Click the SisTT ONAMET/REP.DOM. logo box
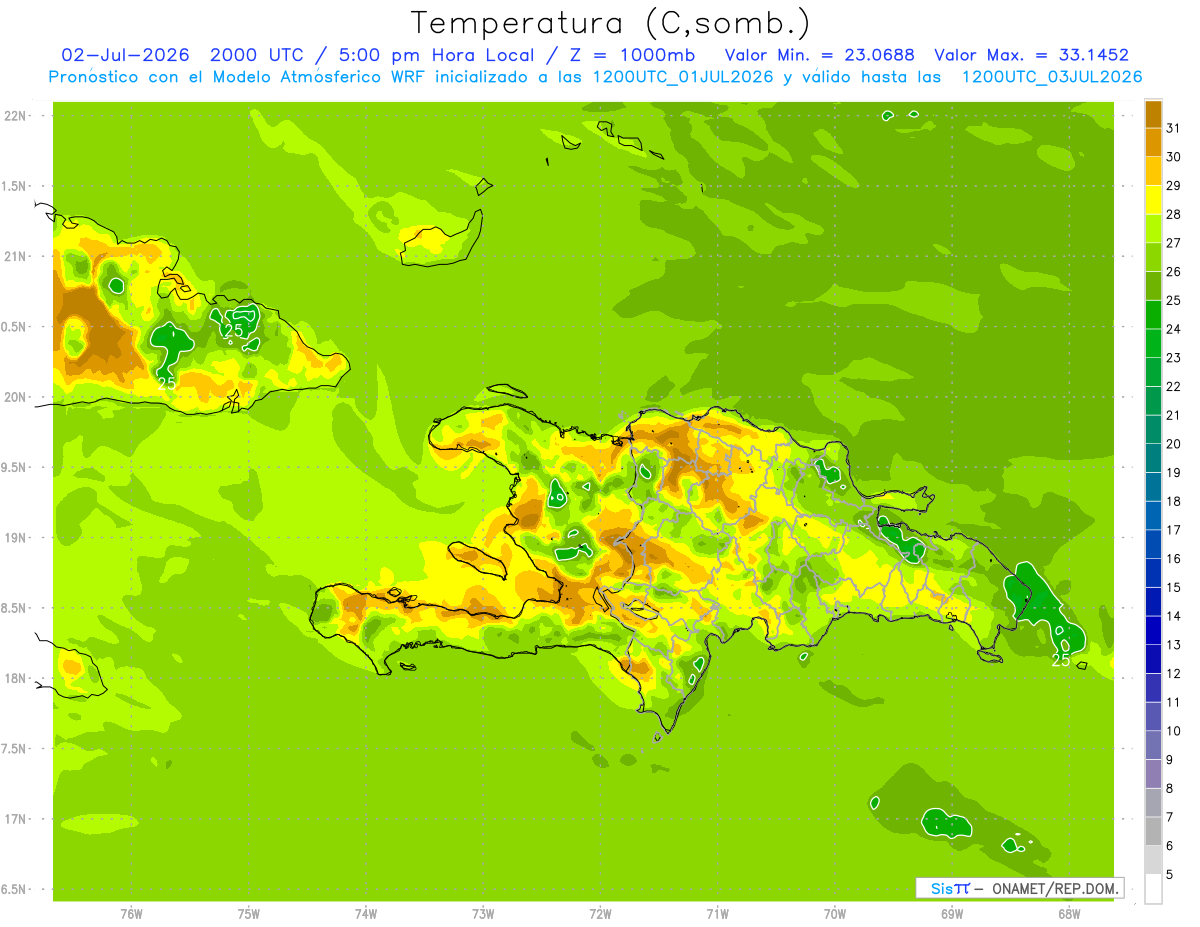The height and width of the screenshot is (927, 1200). pos(1019,888)
